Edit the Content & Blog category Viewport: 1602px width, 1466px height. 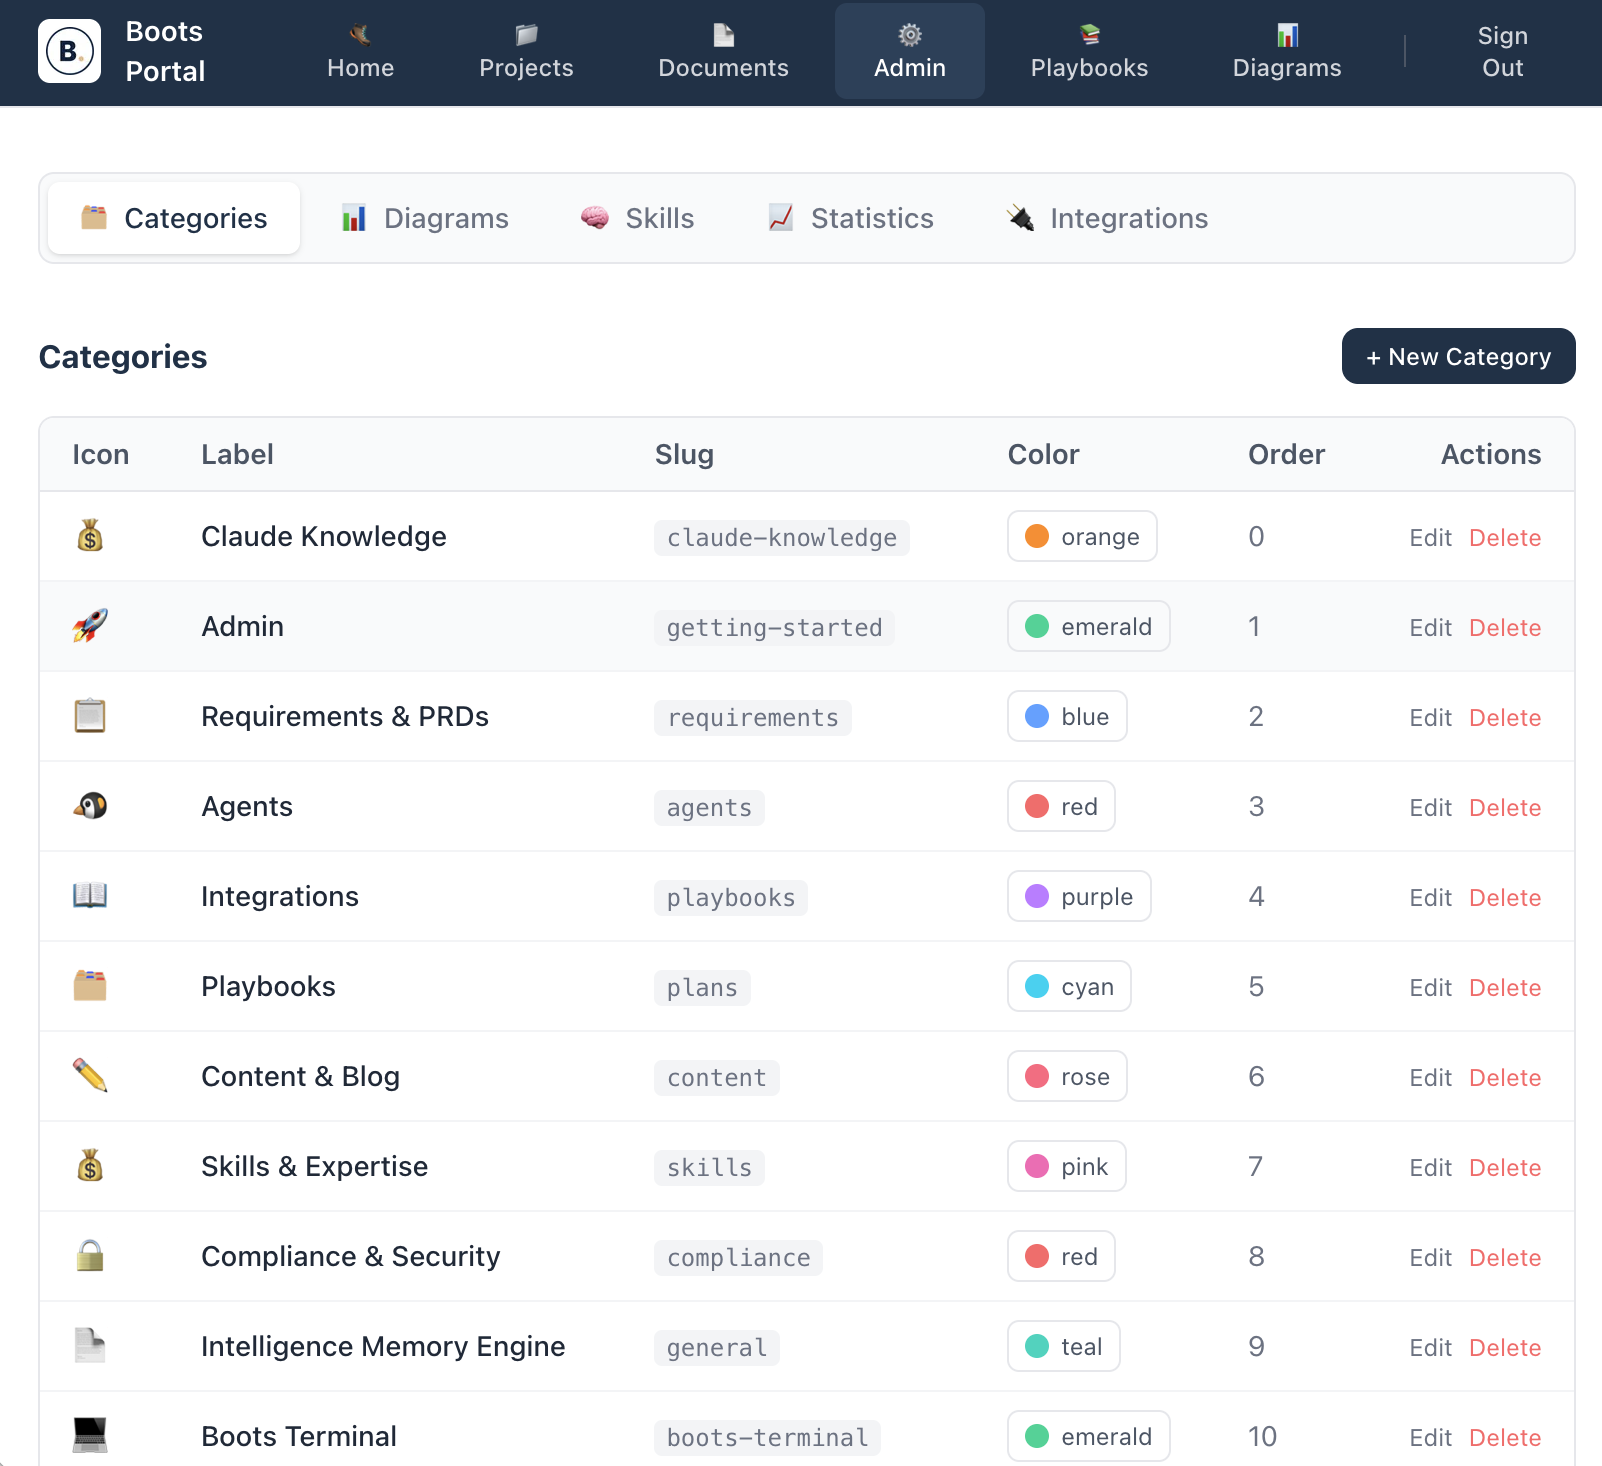pos(1430,1078)
